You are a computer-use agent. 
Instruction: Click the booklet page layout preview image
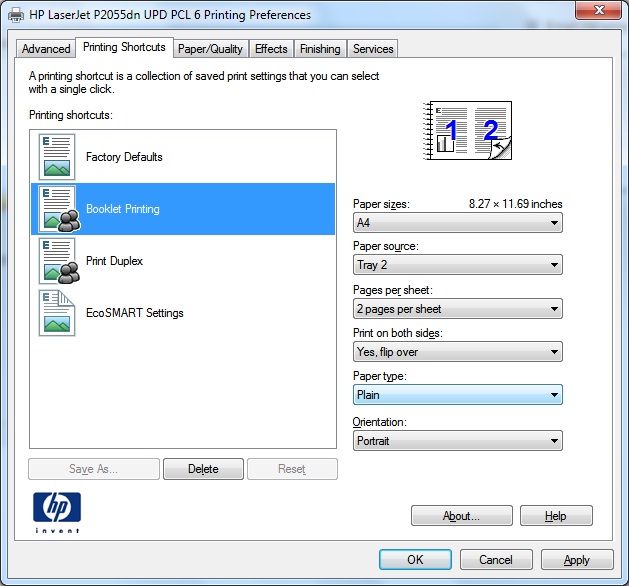[x=467, y=131]
